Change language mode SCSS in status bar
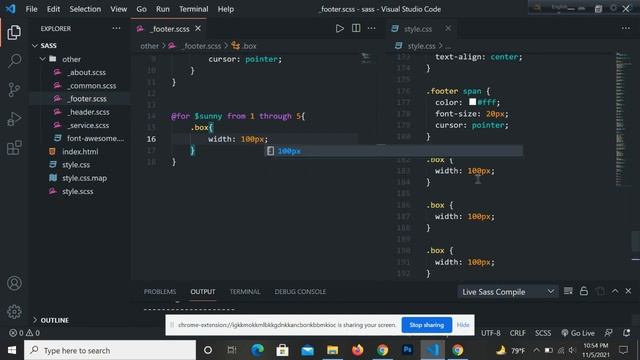The height and width of the screenshot is (360, 640). click(x=543, y=333)
